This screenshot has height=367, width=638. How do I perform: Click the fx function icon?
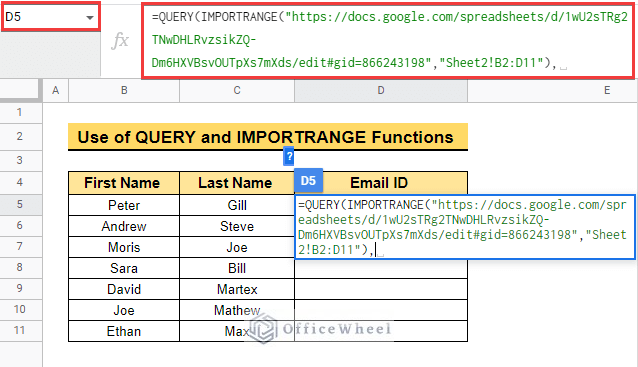tap(120, 41)
